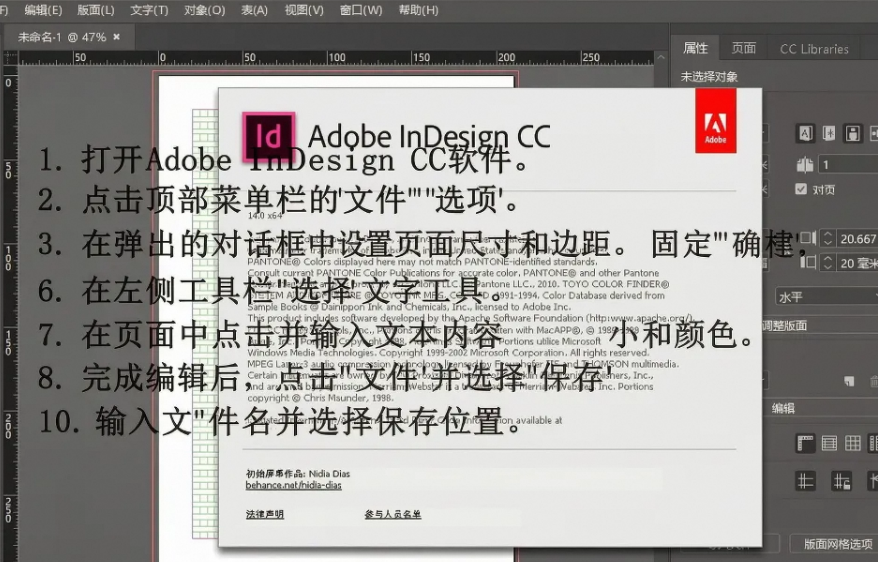Increase the 20 毫米 value with up arrow
Viewport: 878px width, 562px height.
828,259
